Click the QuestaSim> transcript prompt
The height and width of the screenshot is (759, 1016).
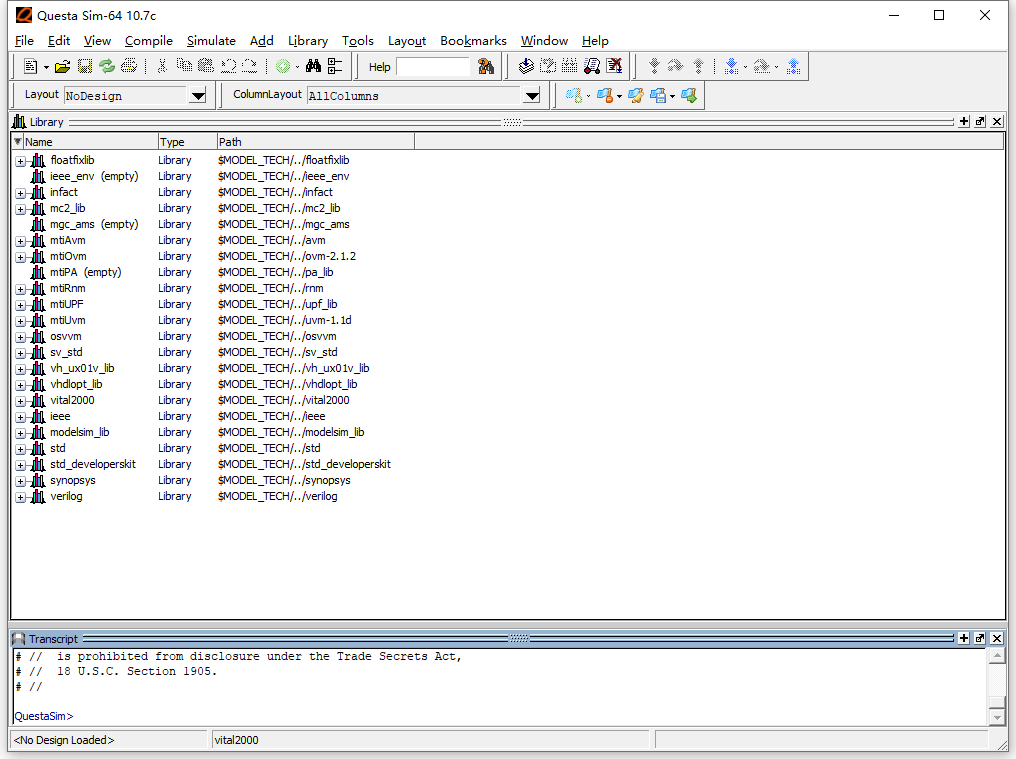[43, 716]
